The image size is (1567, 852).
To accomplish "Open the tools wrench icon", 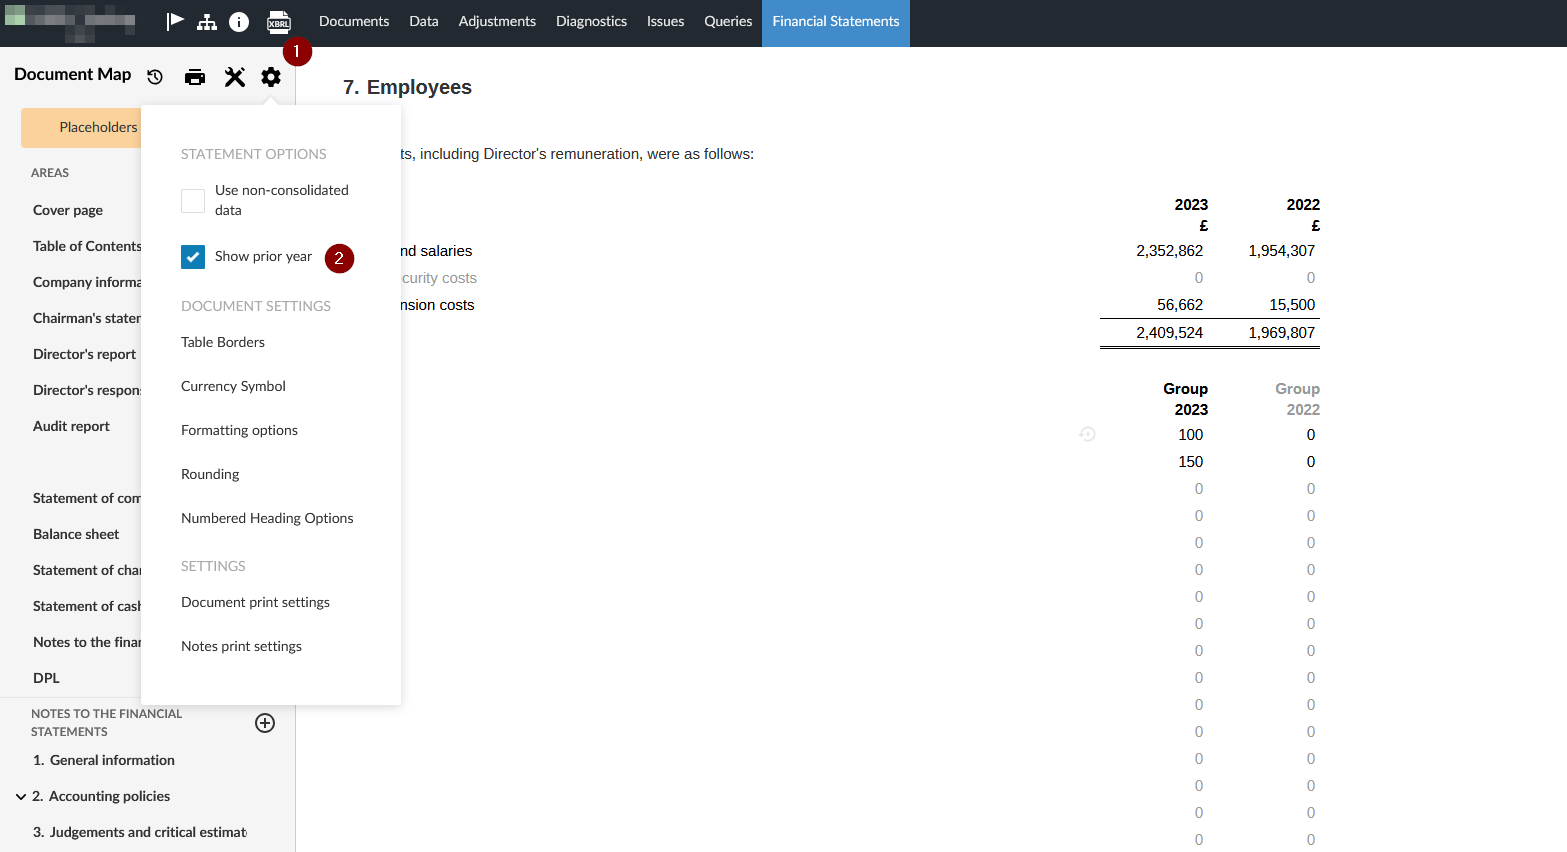I will pyautogui.click(x=235, y=77).
